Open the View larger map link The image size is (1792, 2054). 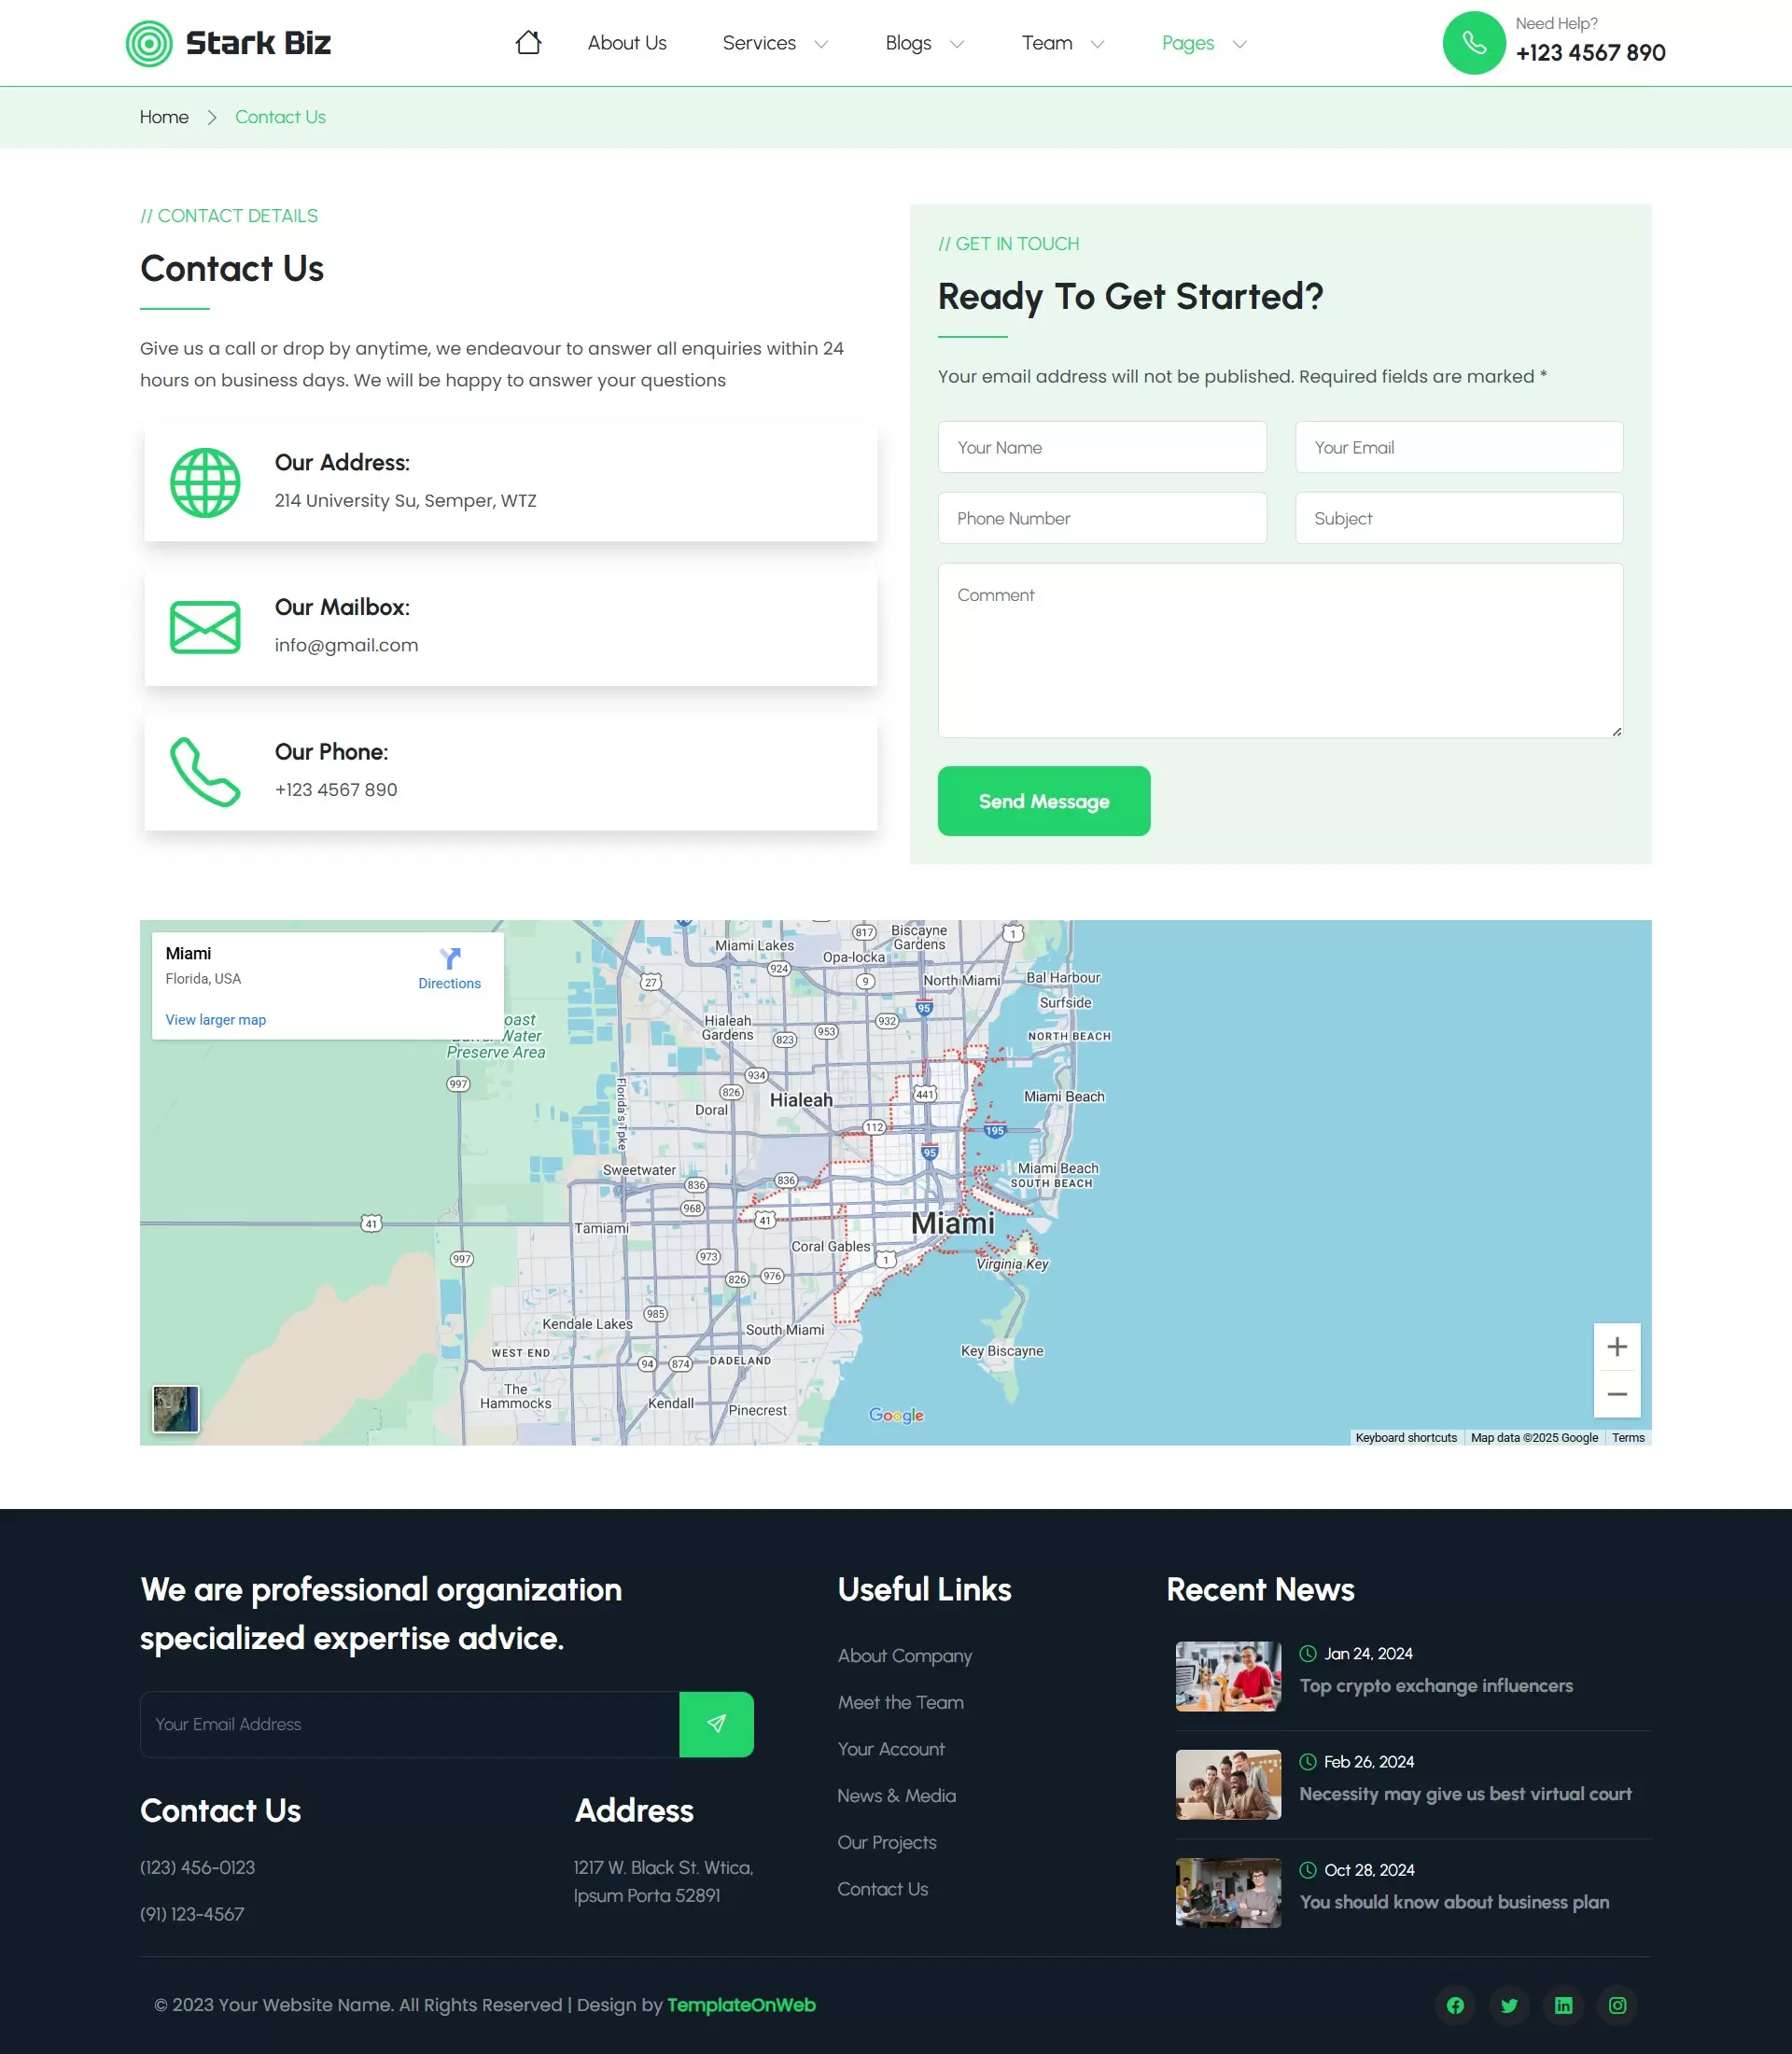tap(215, 1019)
